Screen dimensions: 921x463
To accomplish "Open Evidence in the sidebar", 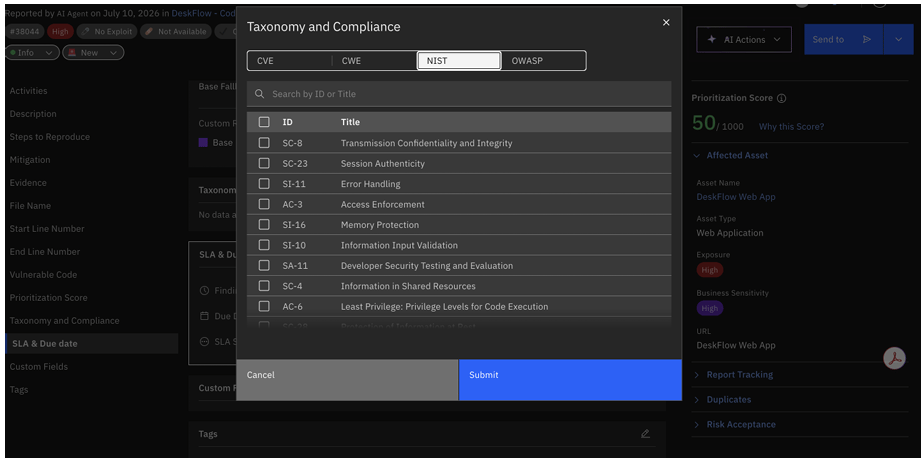I will (x=28, y=183).
